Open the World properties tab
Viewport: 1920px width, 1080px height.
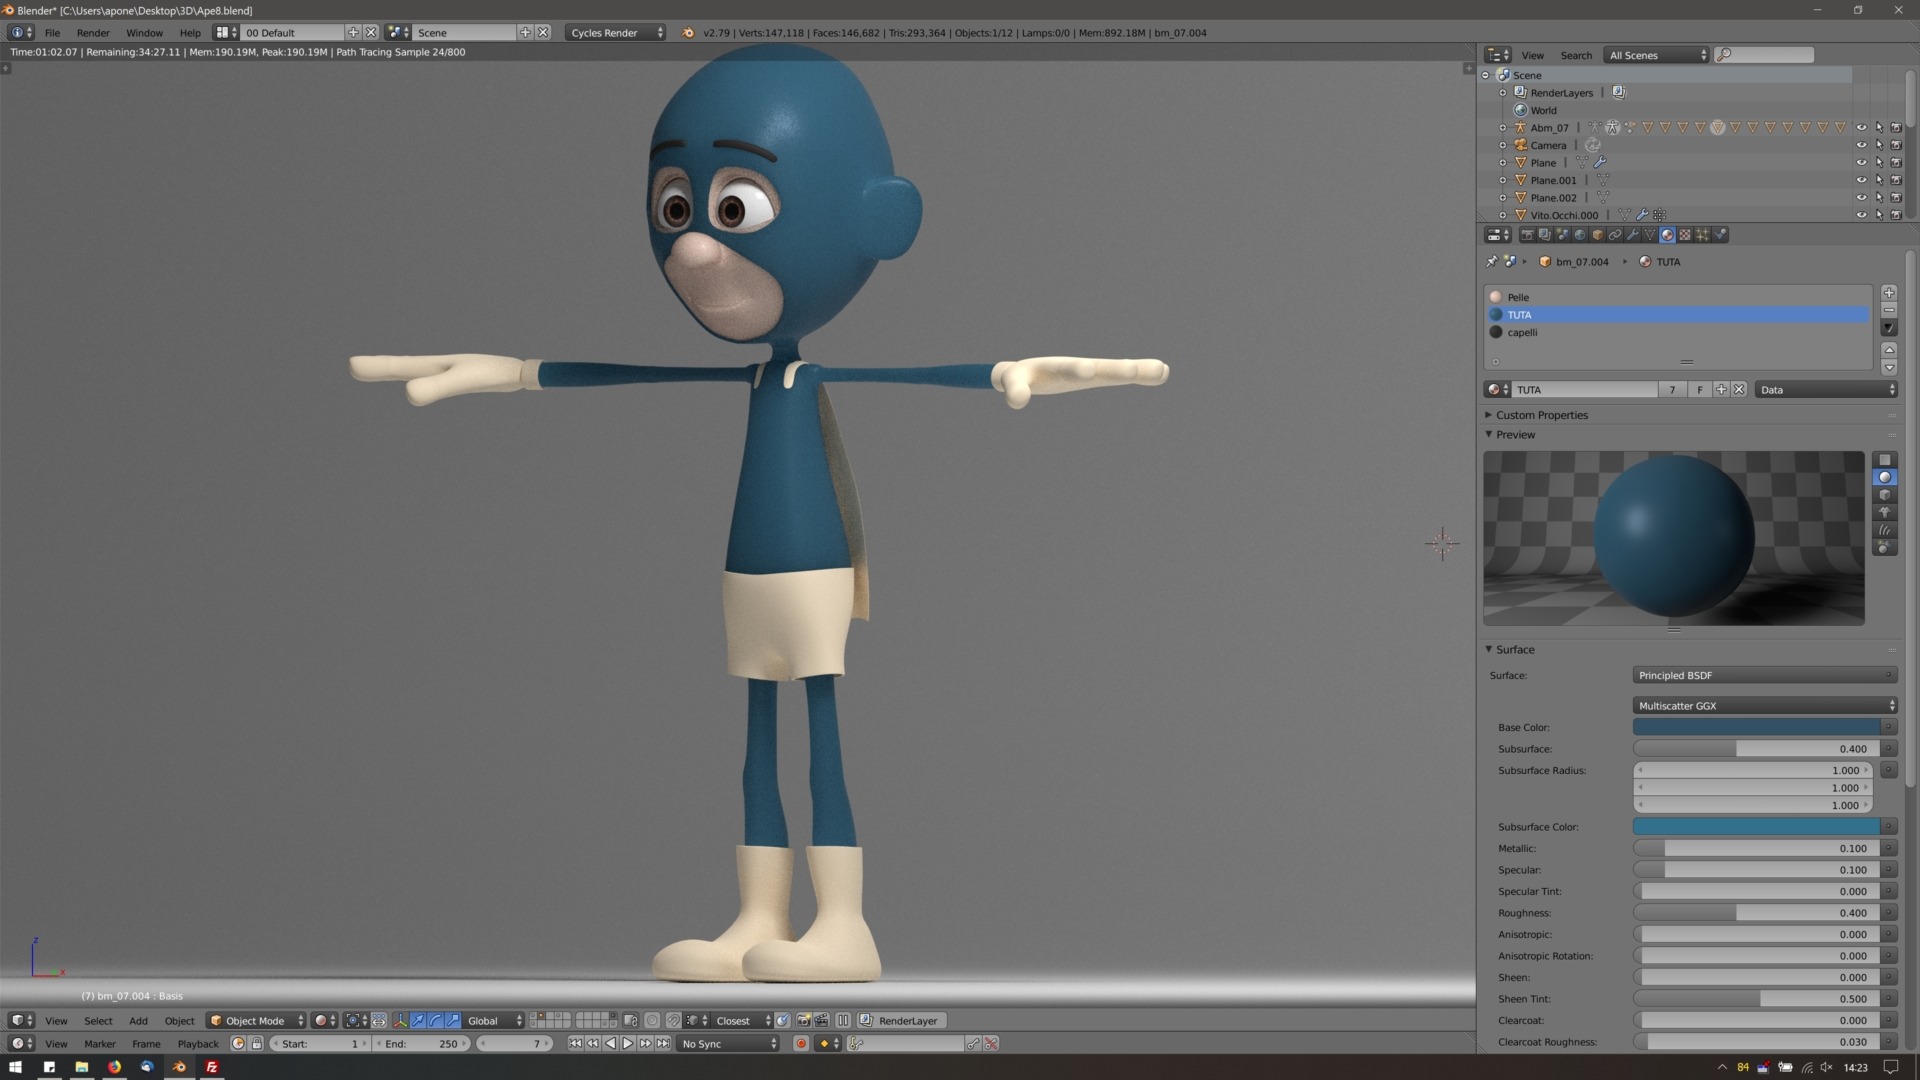[1580, 235]
